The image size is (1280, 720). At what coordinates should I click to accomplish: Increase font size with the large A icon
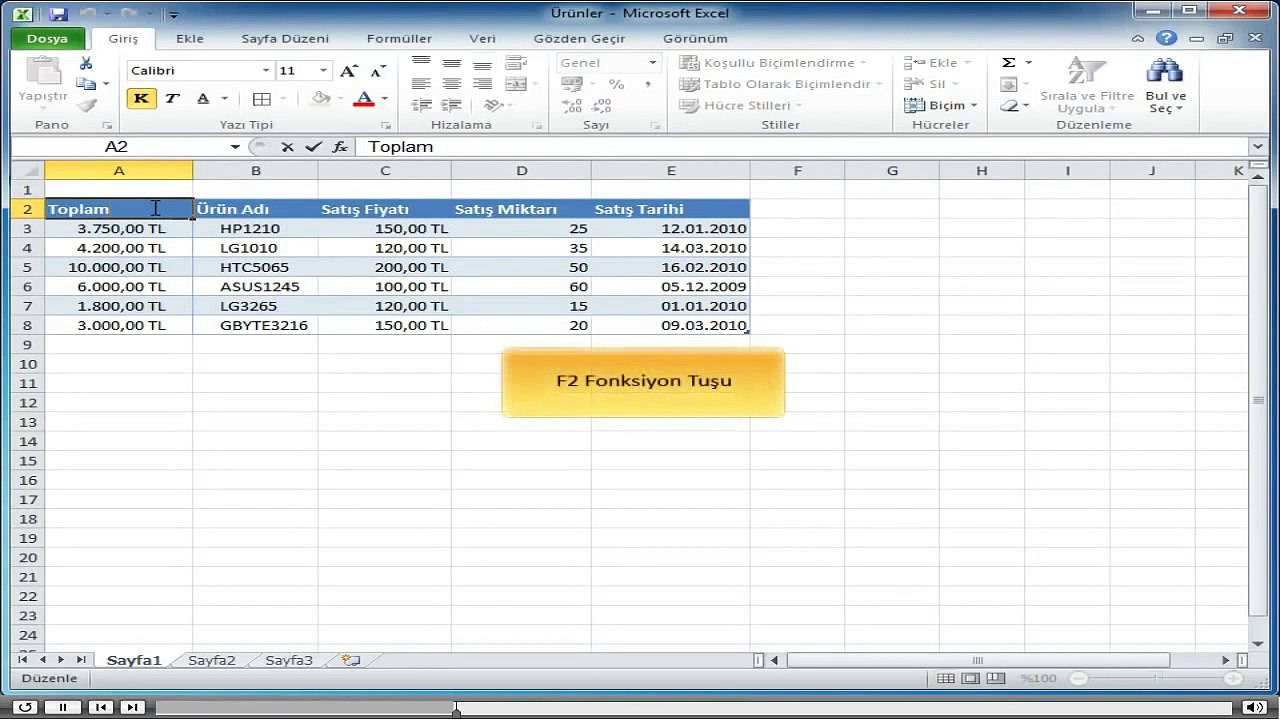tap(348, 71)
